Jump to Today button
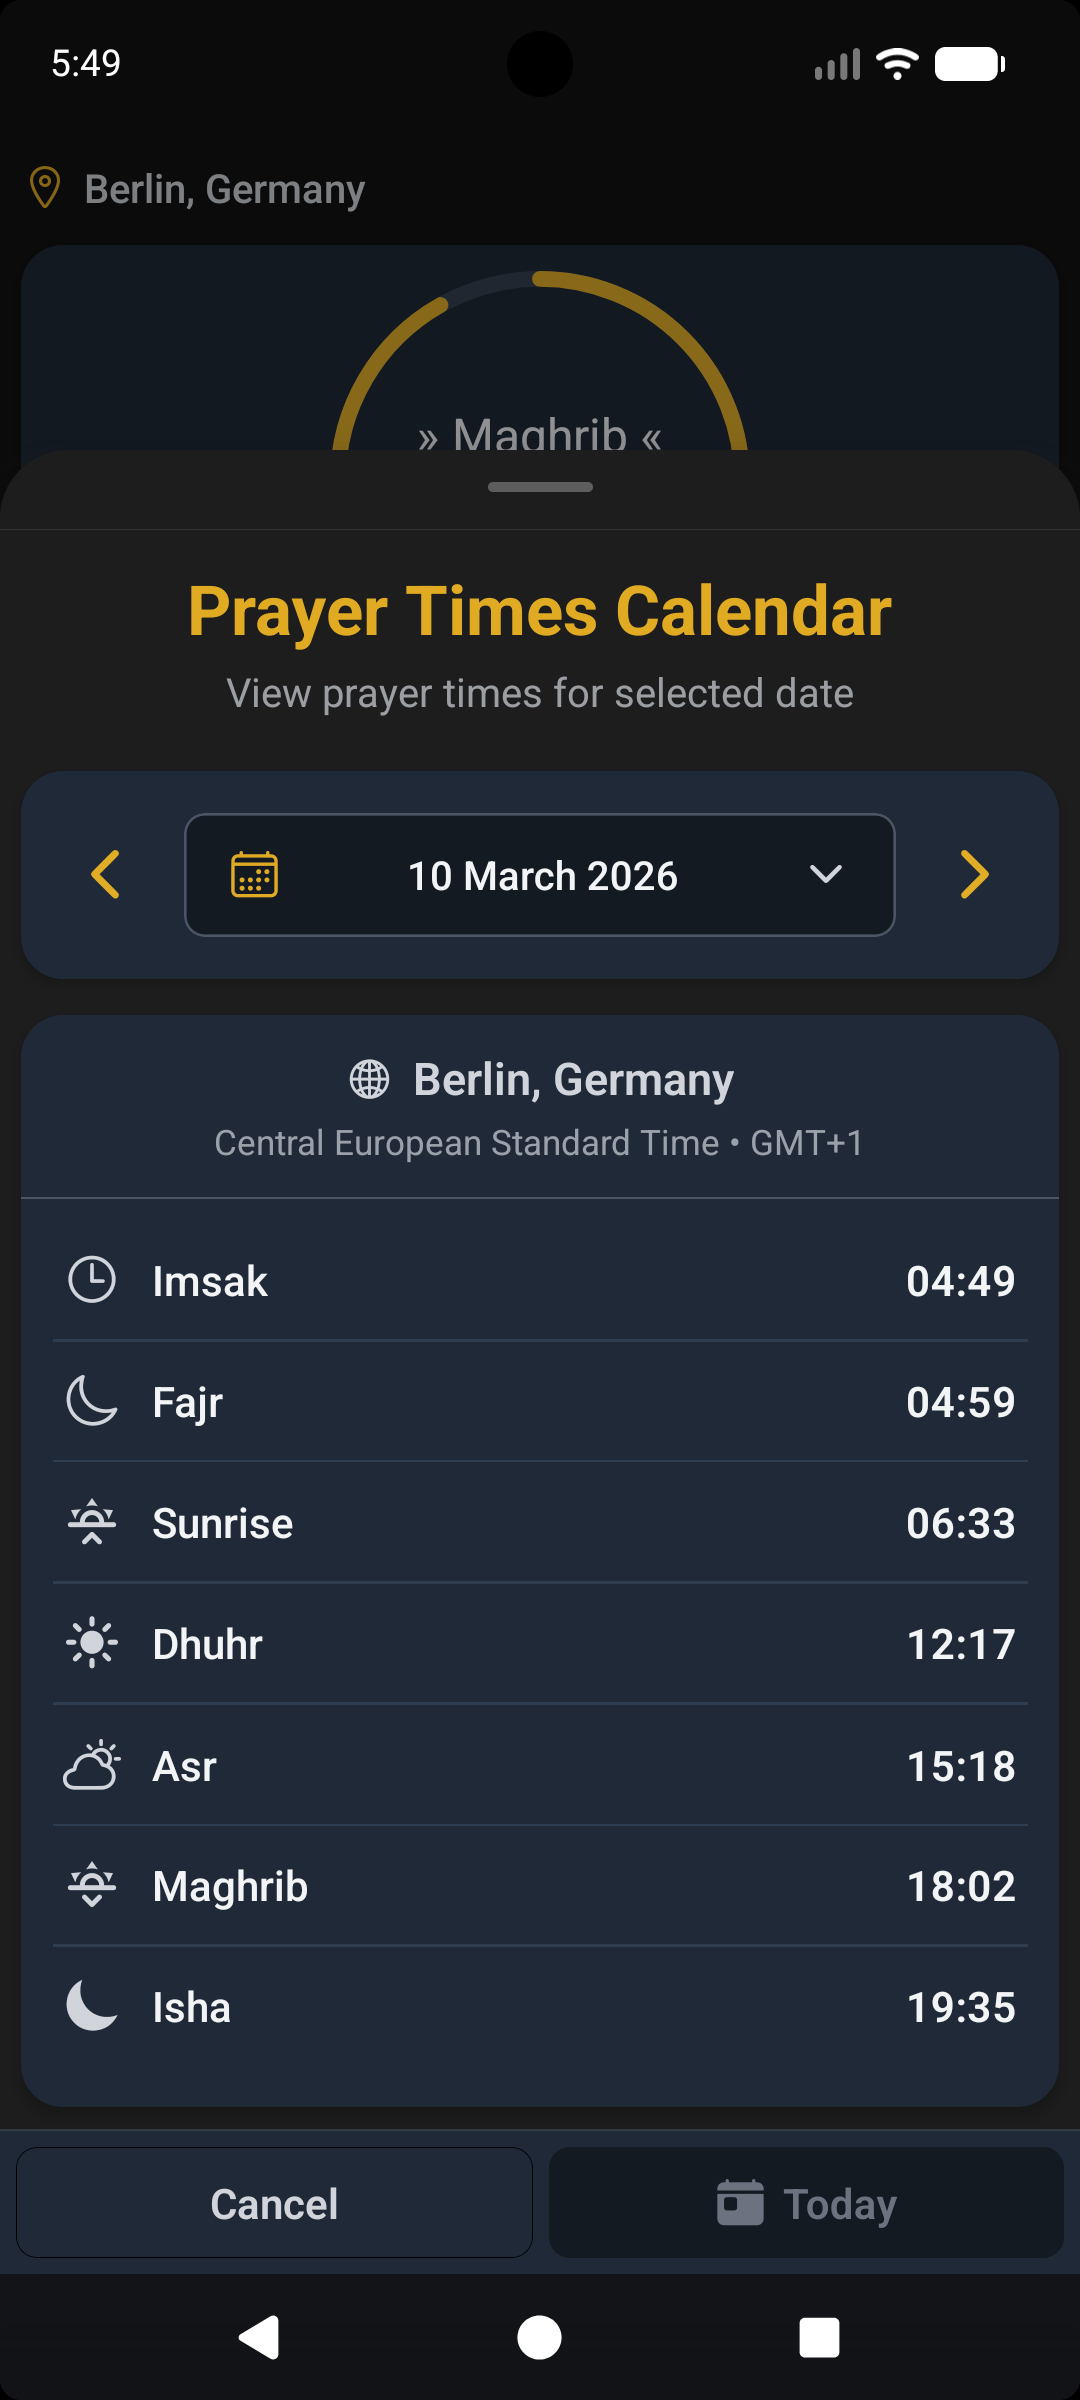Viewport: 1080px width, 2400px height. (806, 2203)
